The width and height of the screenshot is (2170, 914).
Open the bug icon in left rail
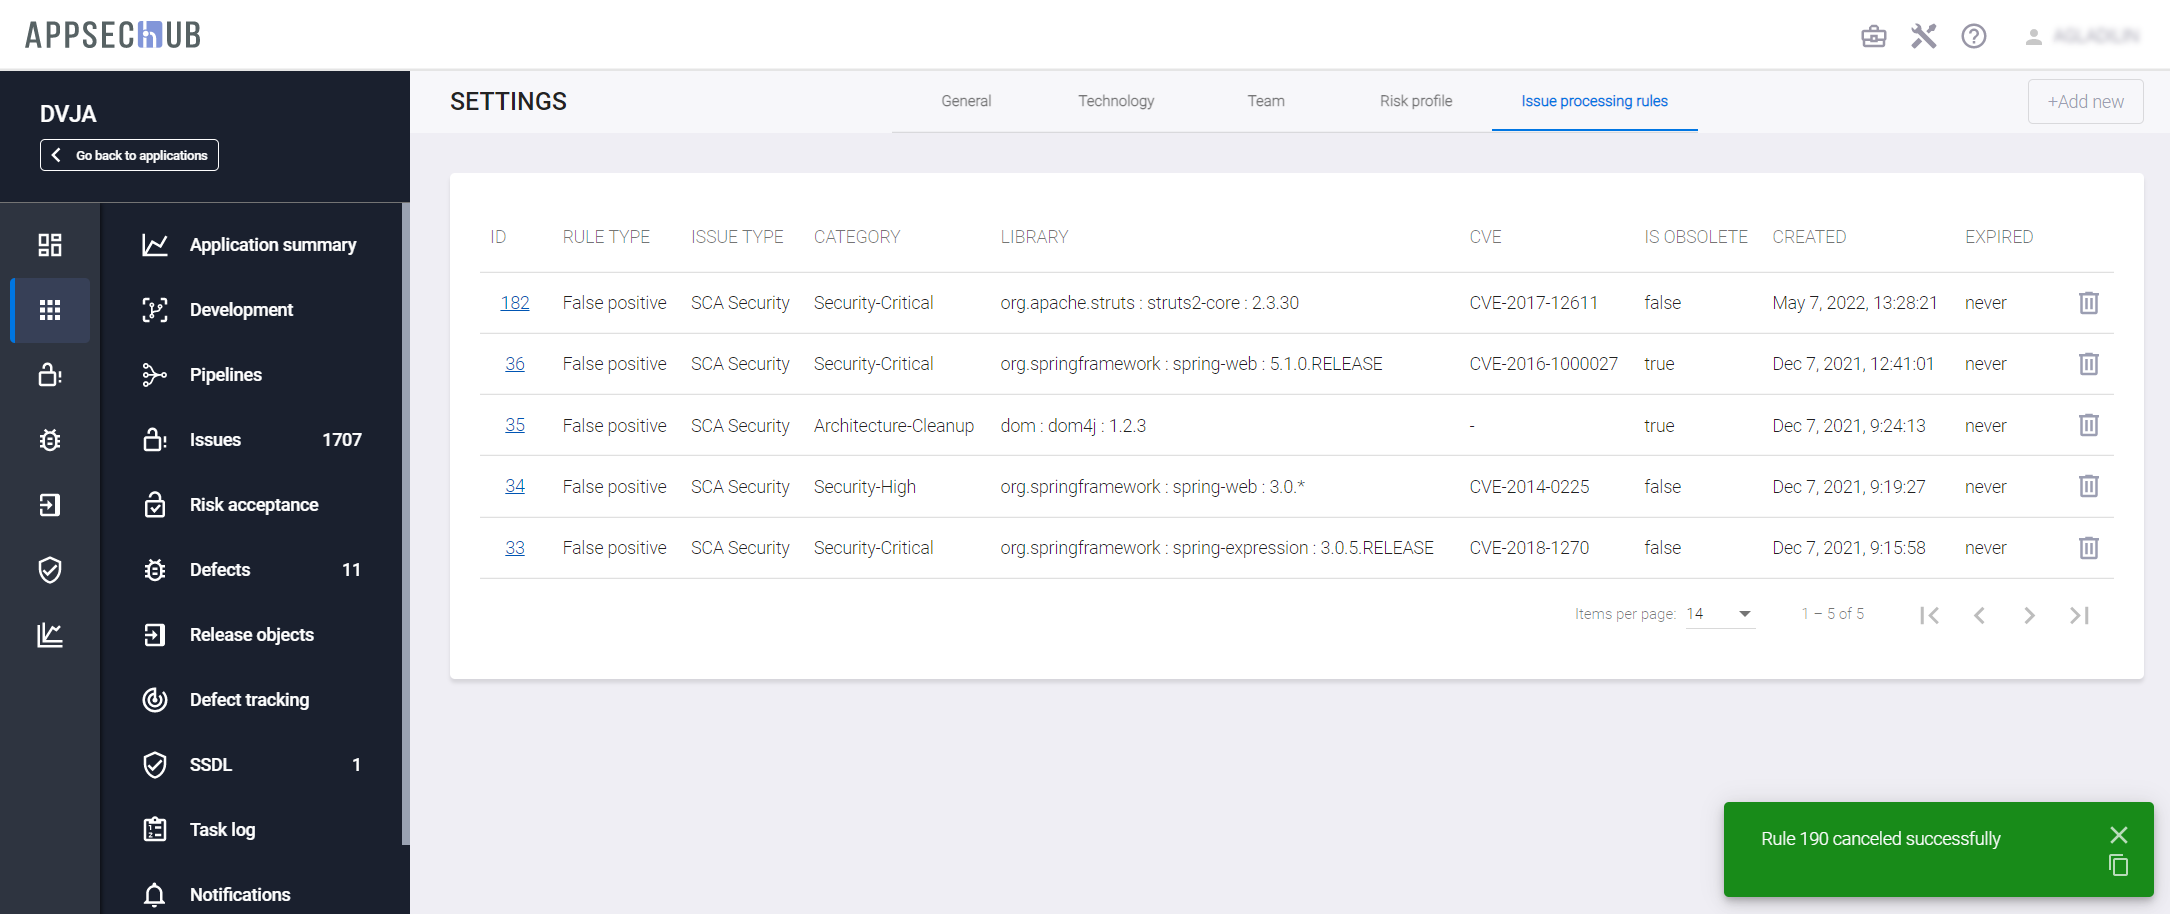click(x=50, y=440)
